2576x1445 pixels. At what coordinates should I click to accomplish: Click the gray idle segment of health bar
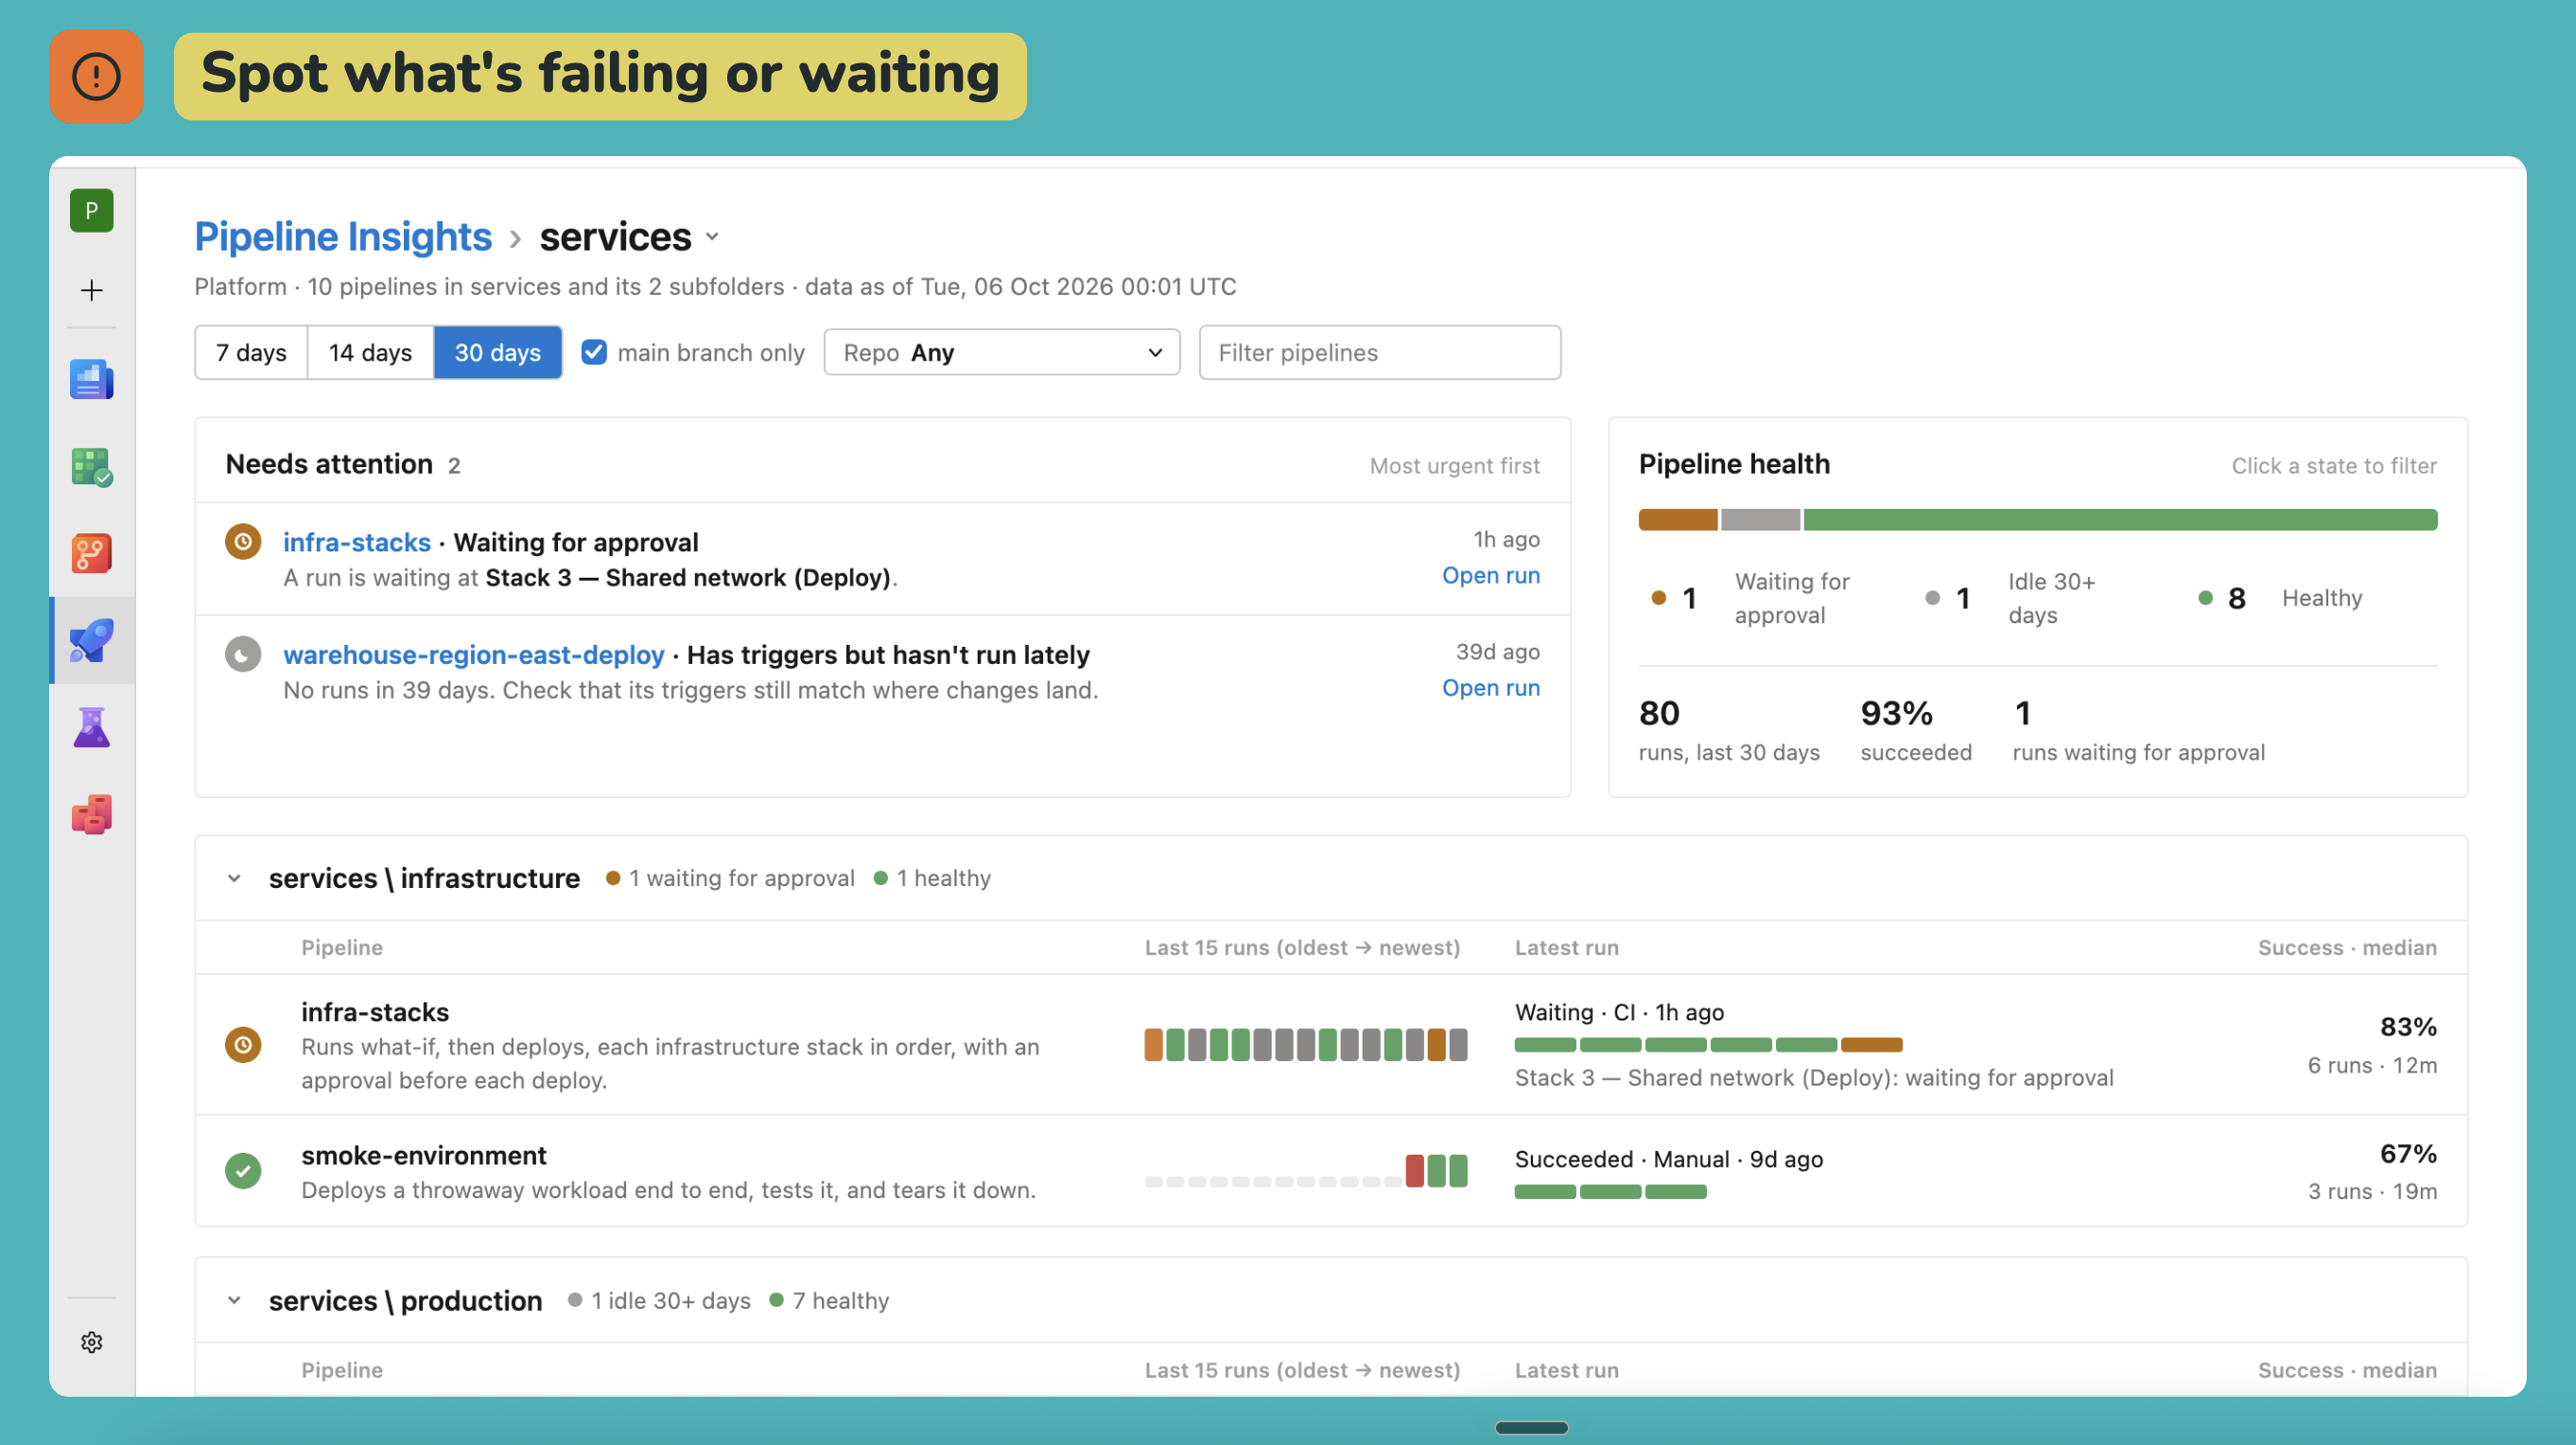tap(1761, 519)
